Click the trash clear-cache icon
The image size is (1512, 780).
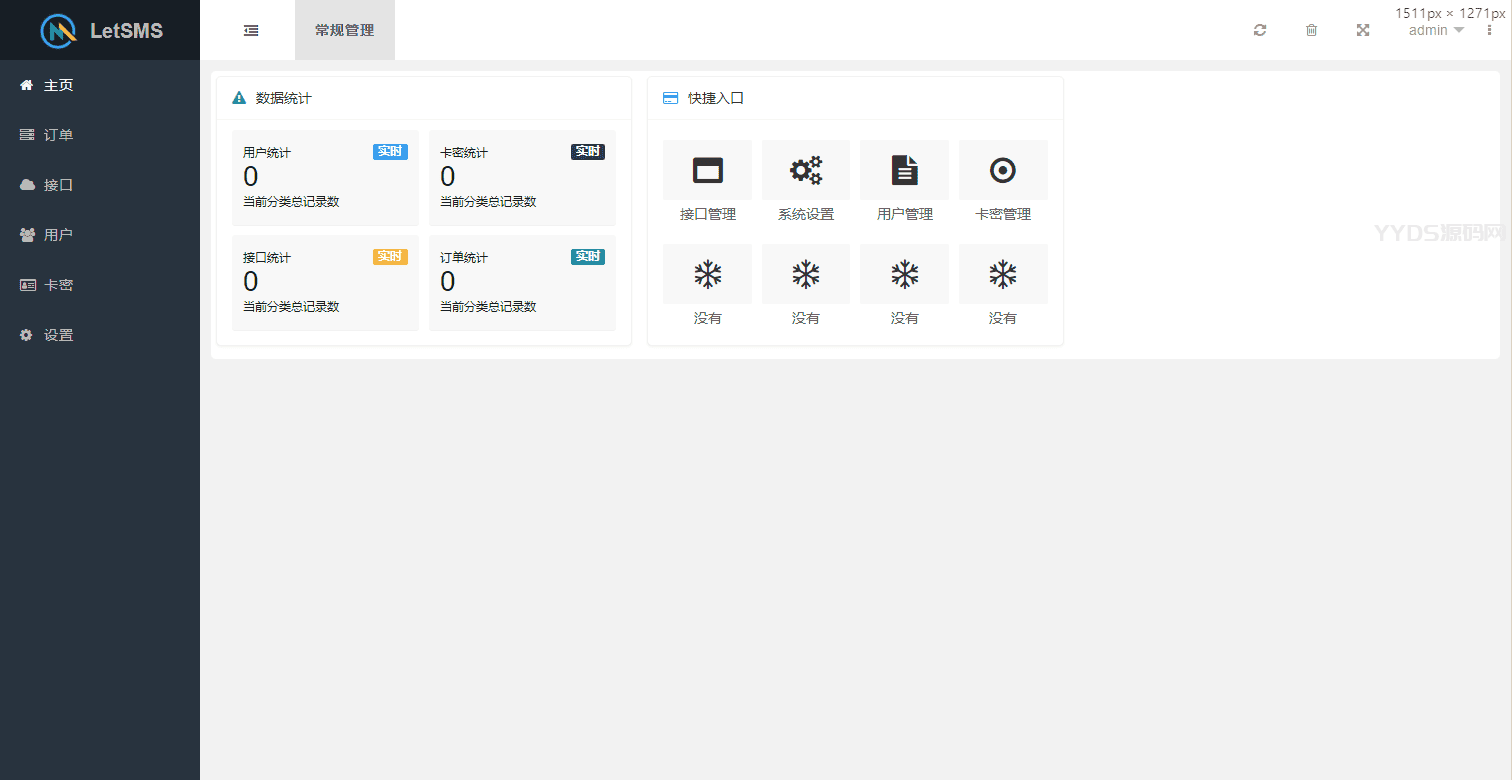1311,30
